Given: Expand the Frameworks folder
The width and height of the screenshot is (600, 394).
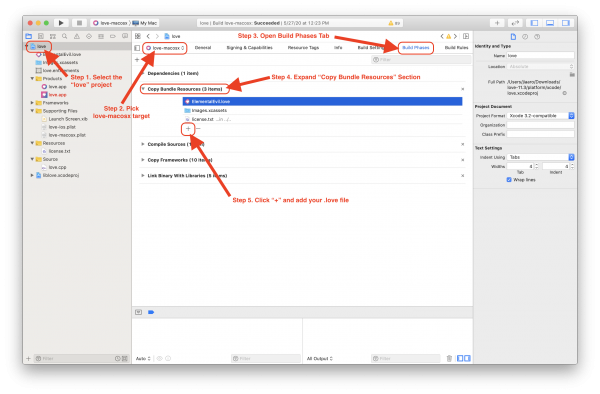Looking at the screenshot, I should coord(32,103).
